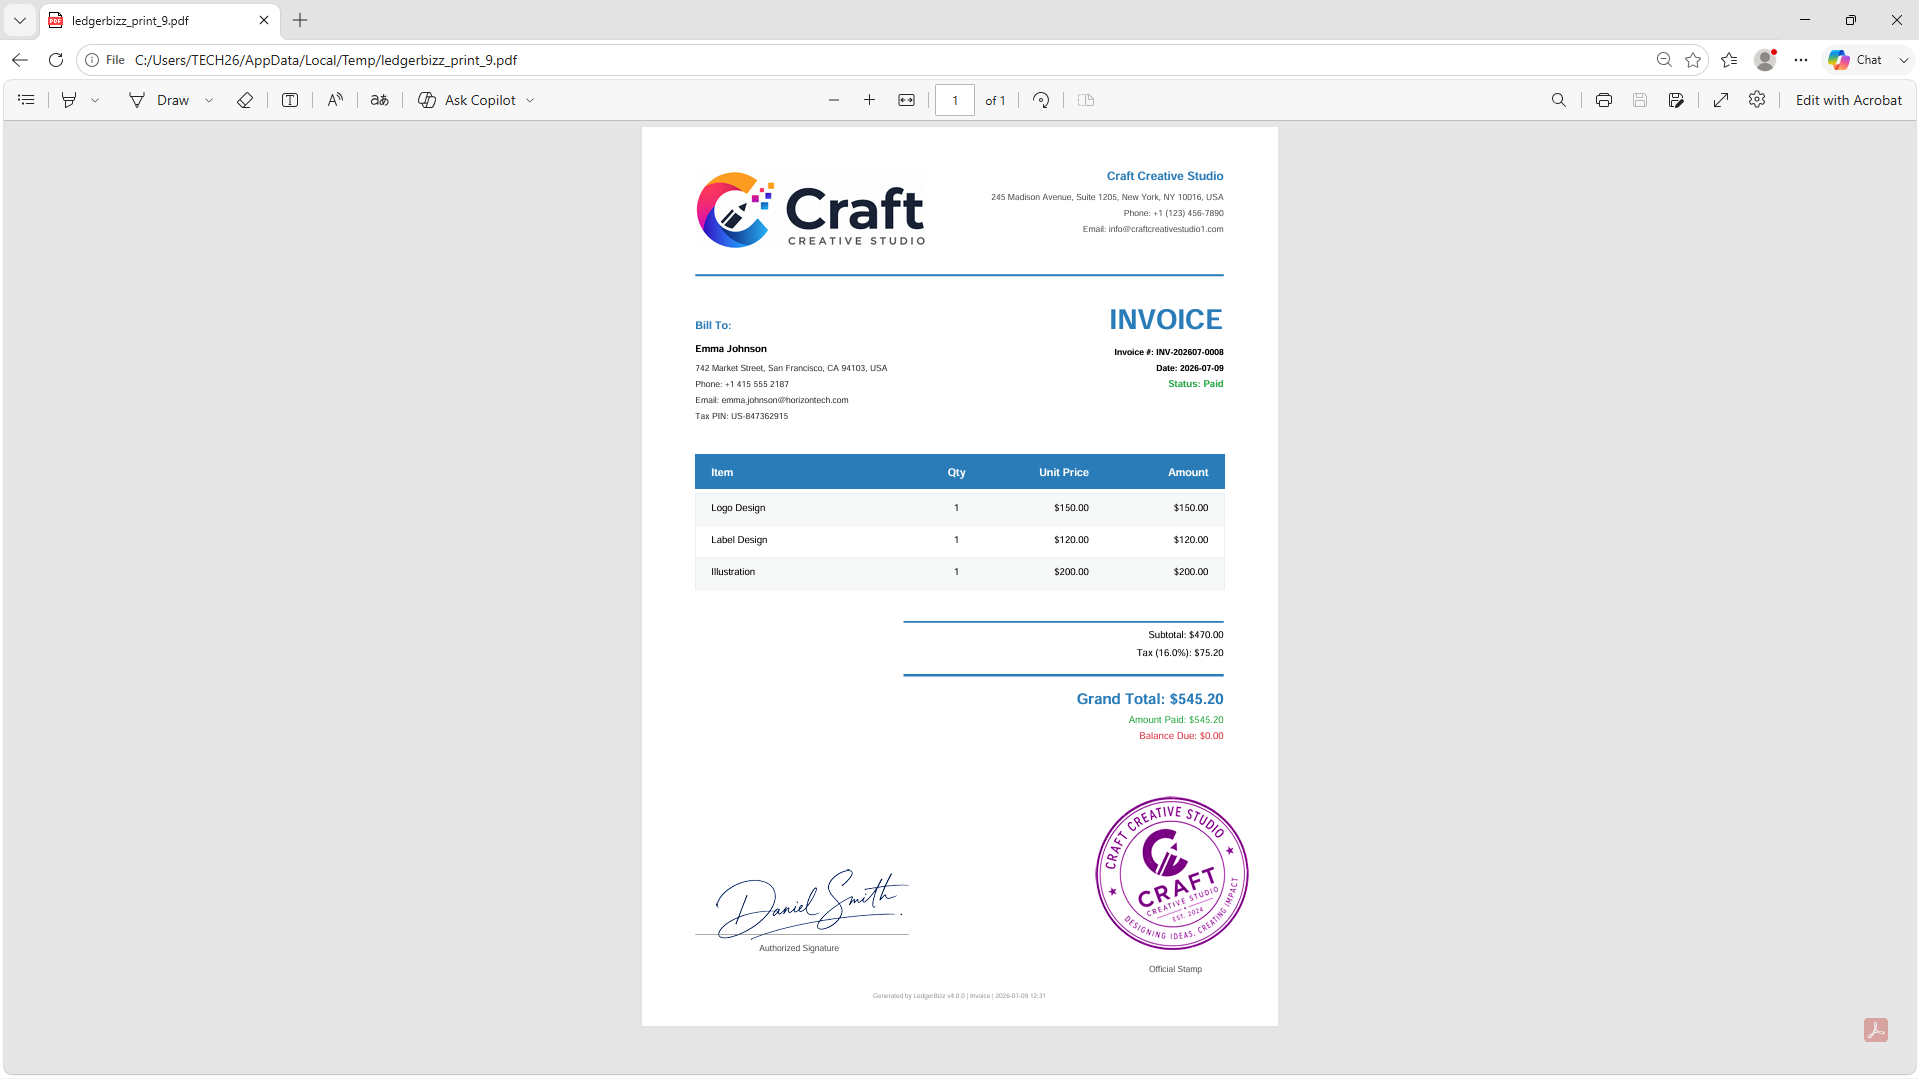The image size is (1919, 1079).
Task: Click the Balance Due: $0.00 text
Action: click(1181, 736)
